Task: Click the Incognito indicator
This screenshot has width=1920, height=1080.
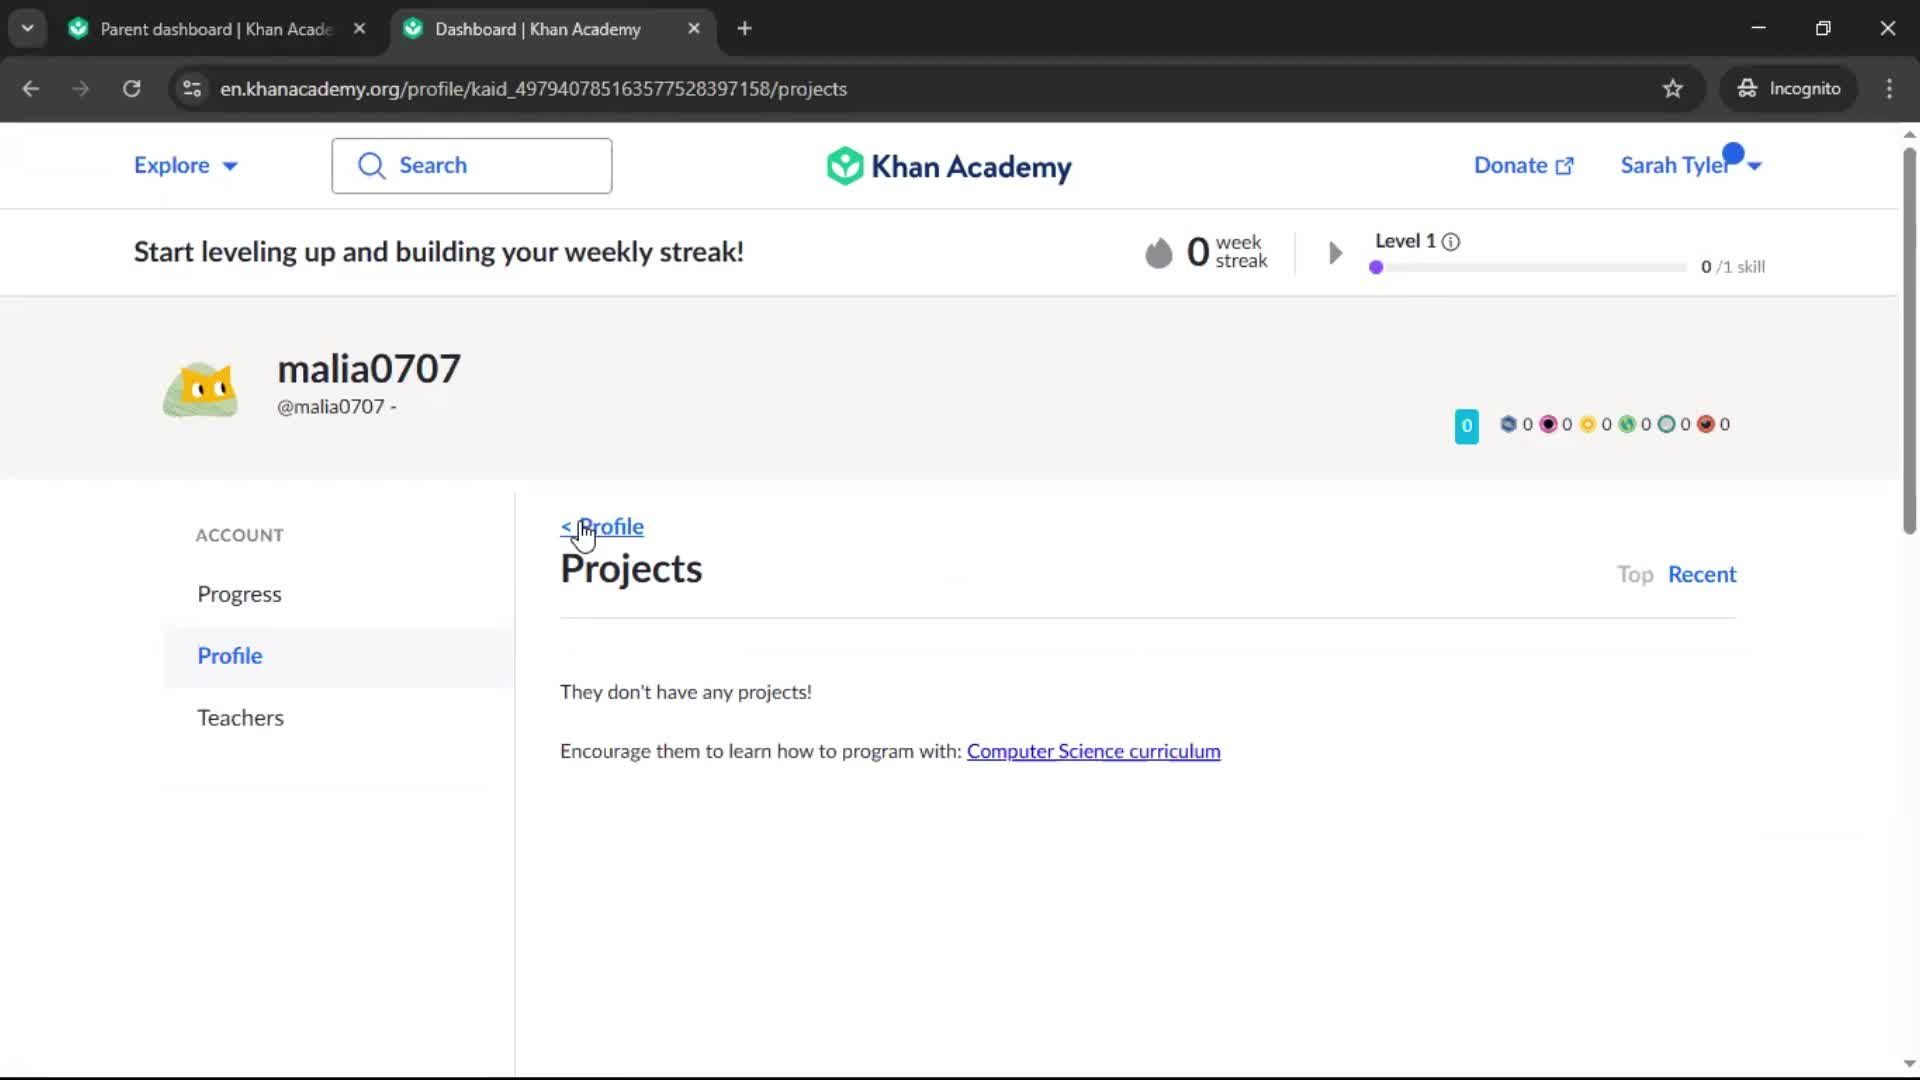Action: point(1789,89)
